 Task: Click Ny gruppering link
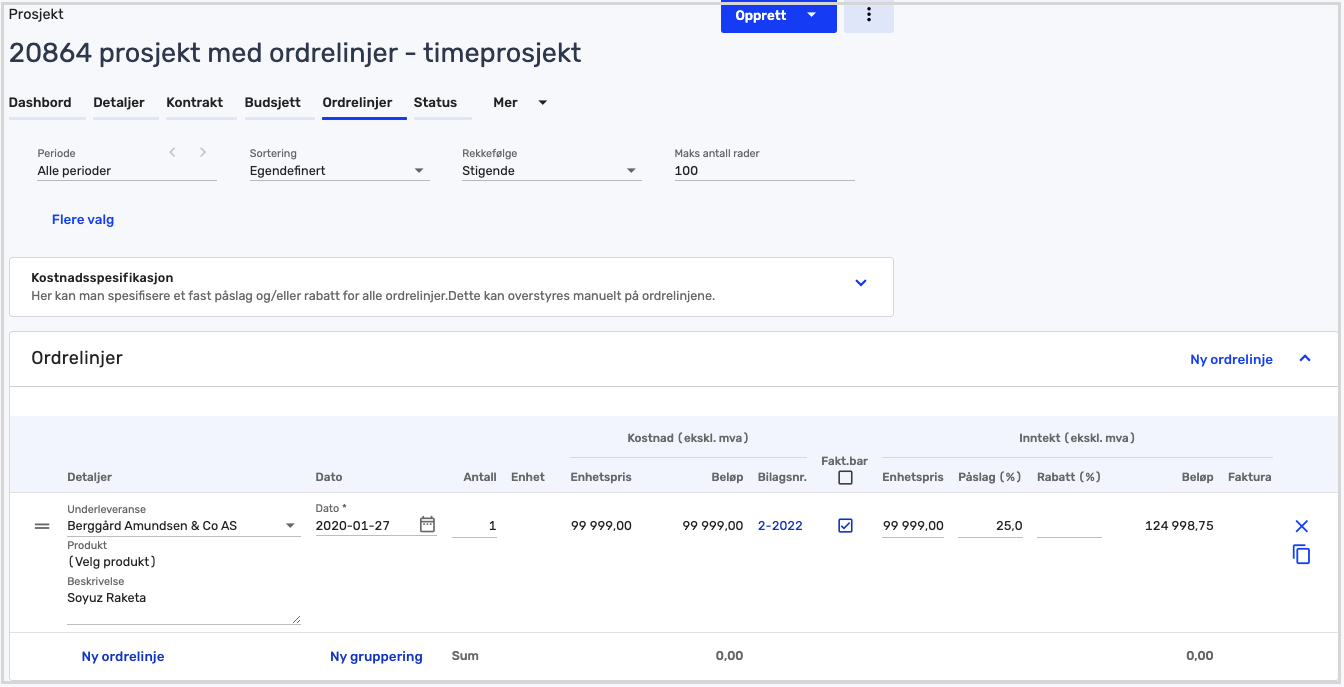pos(376,657)
